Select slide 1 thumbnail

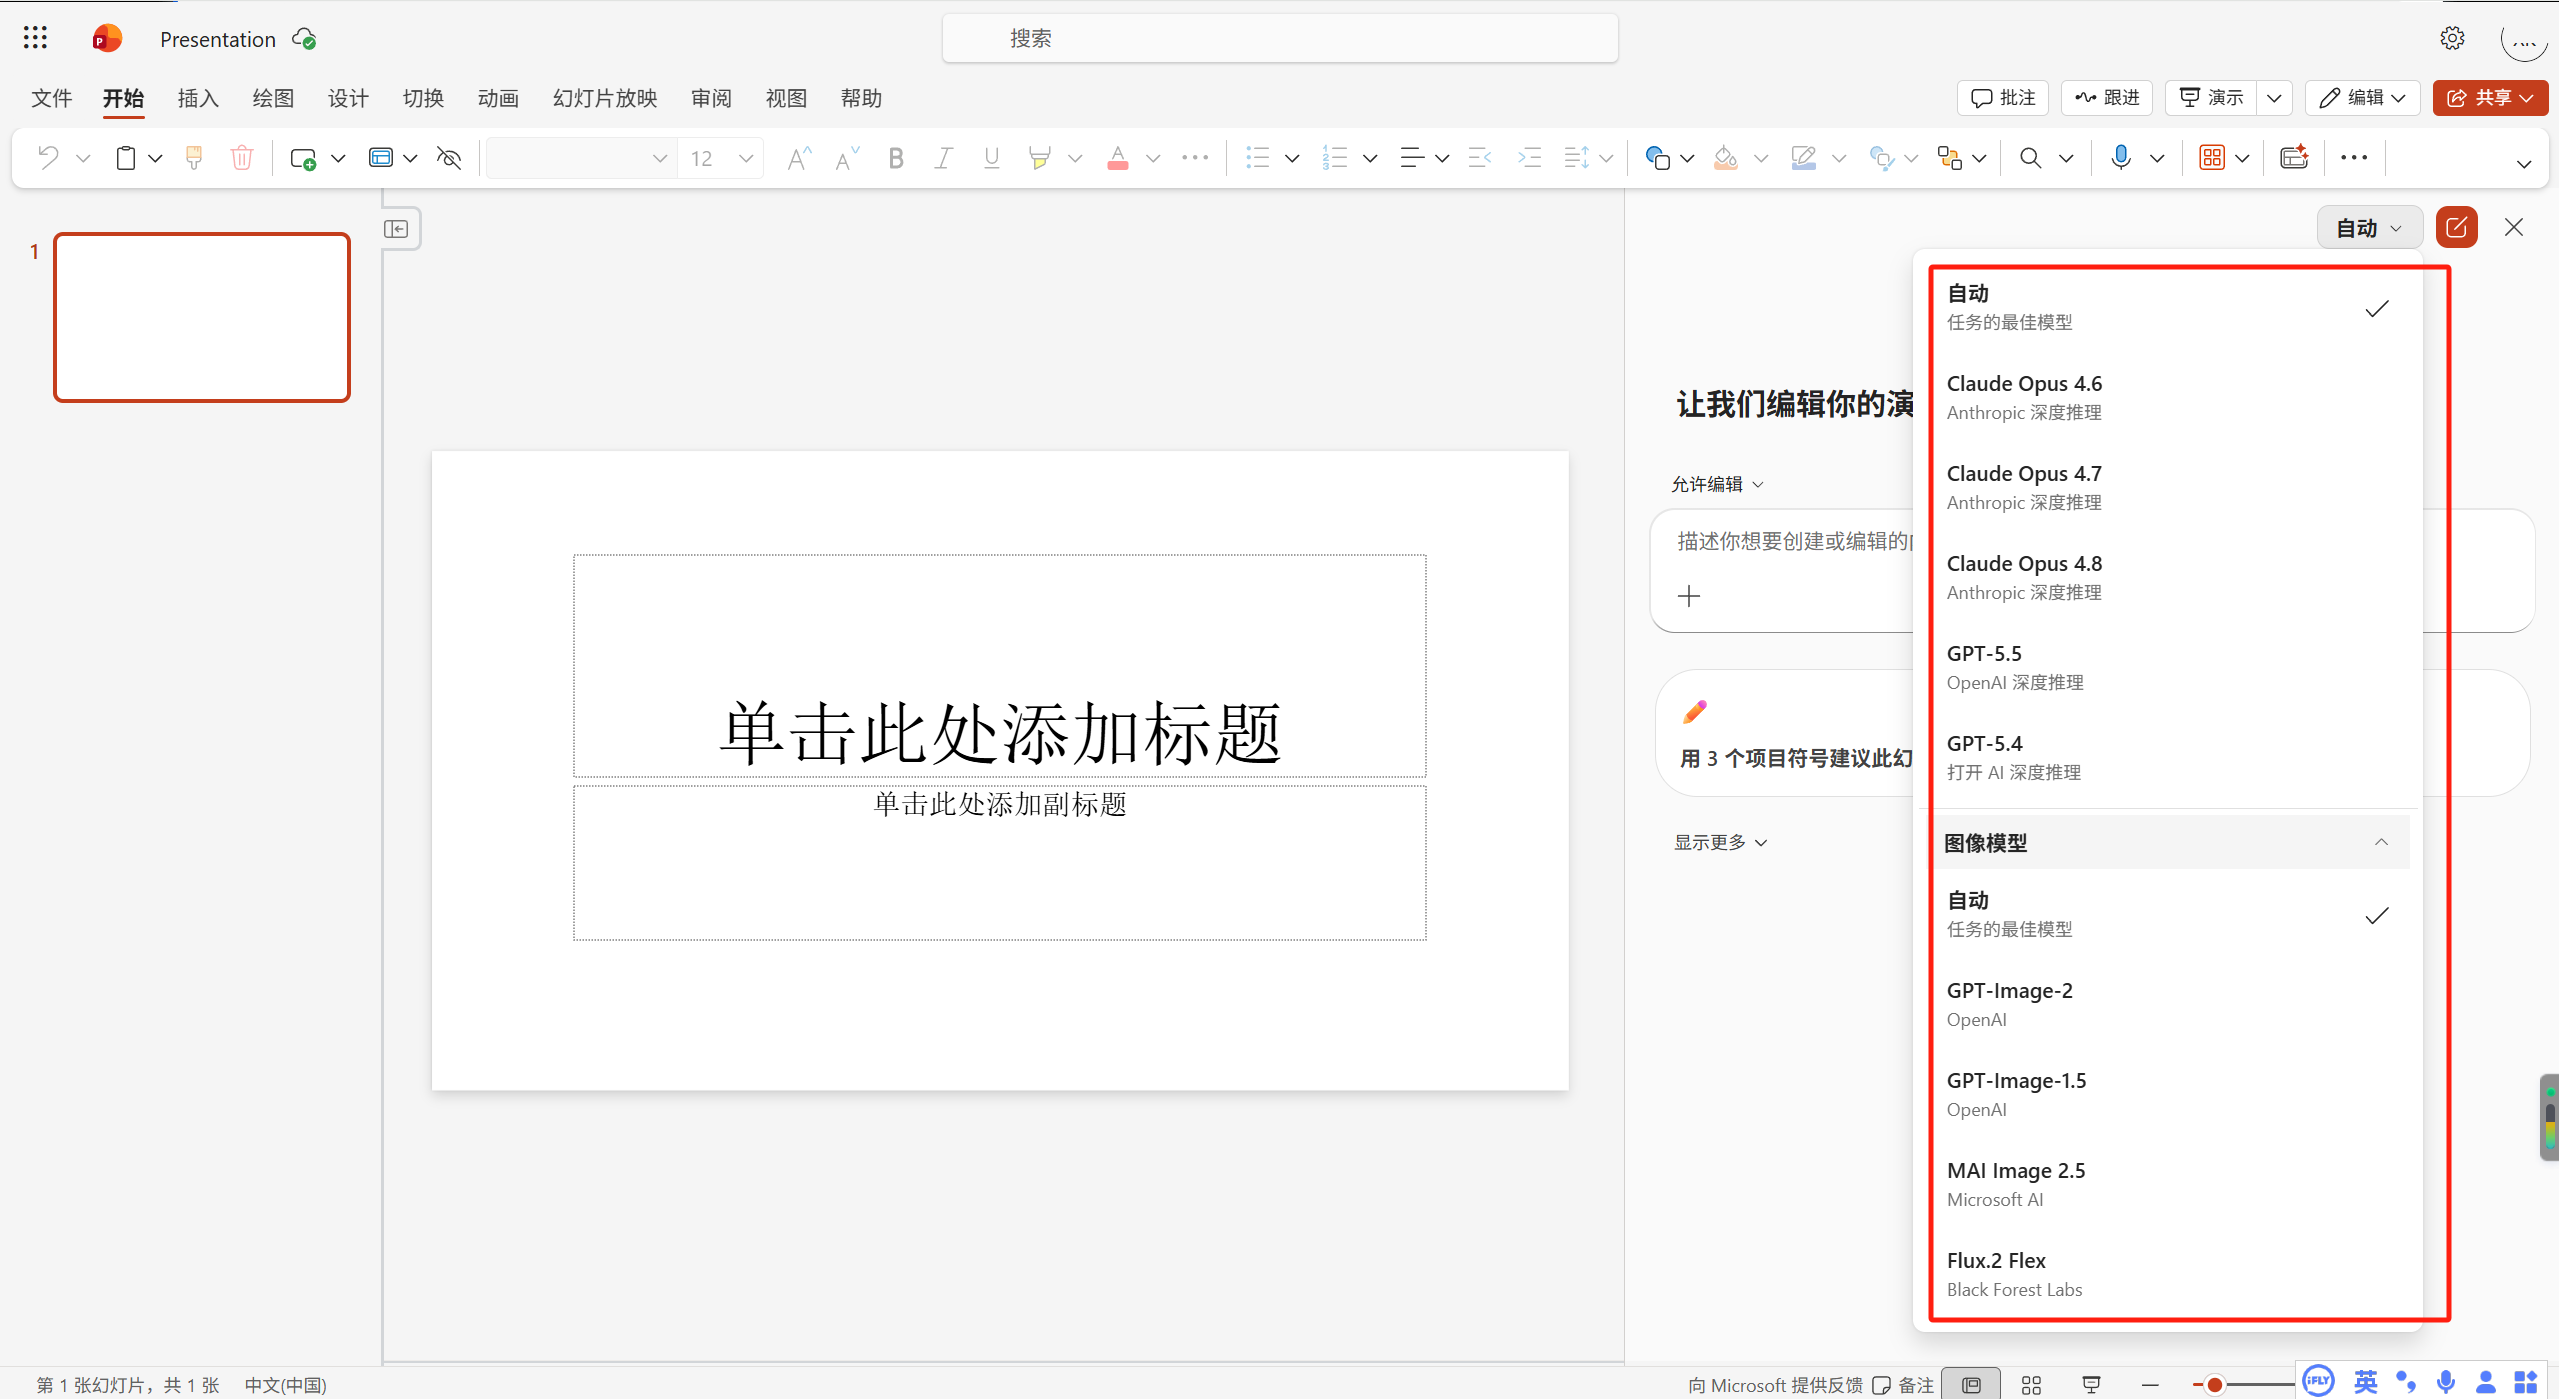(x=202, y=317)
